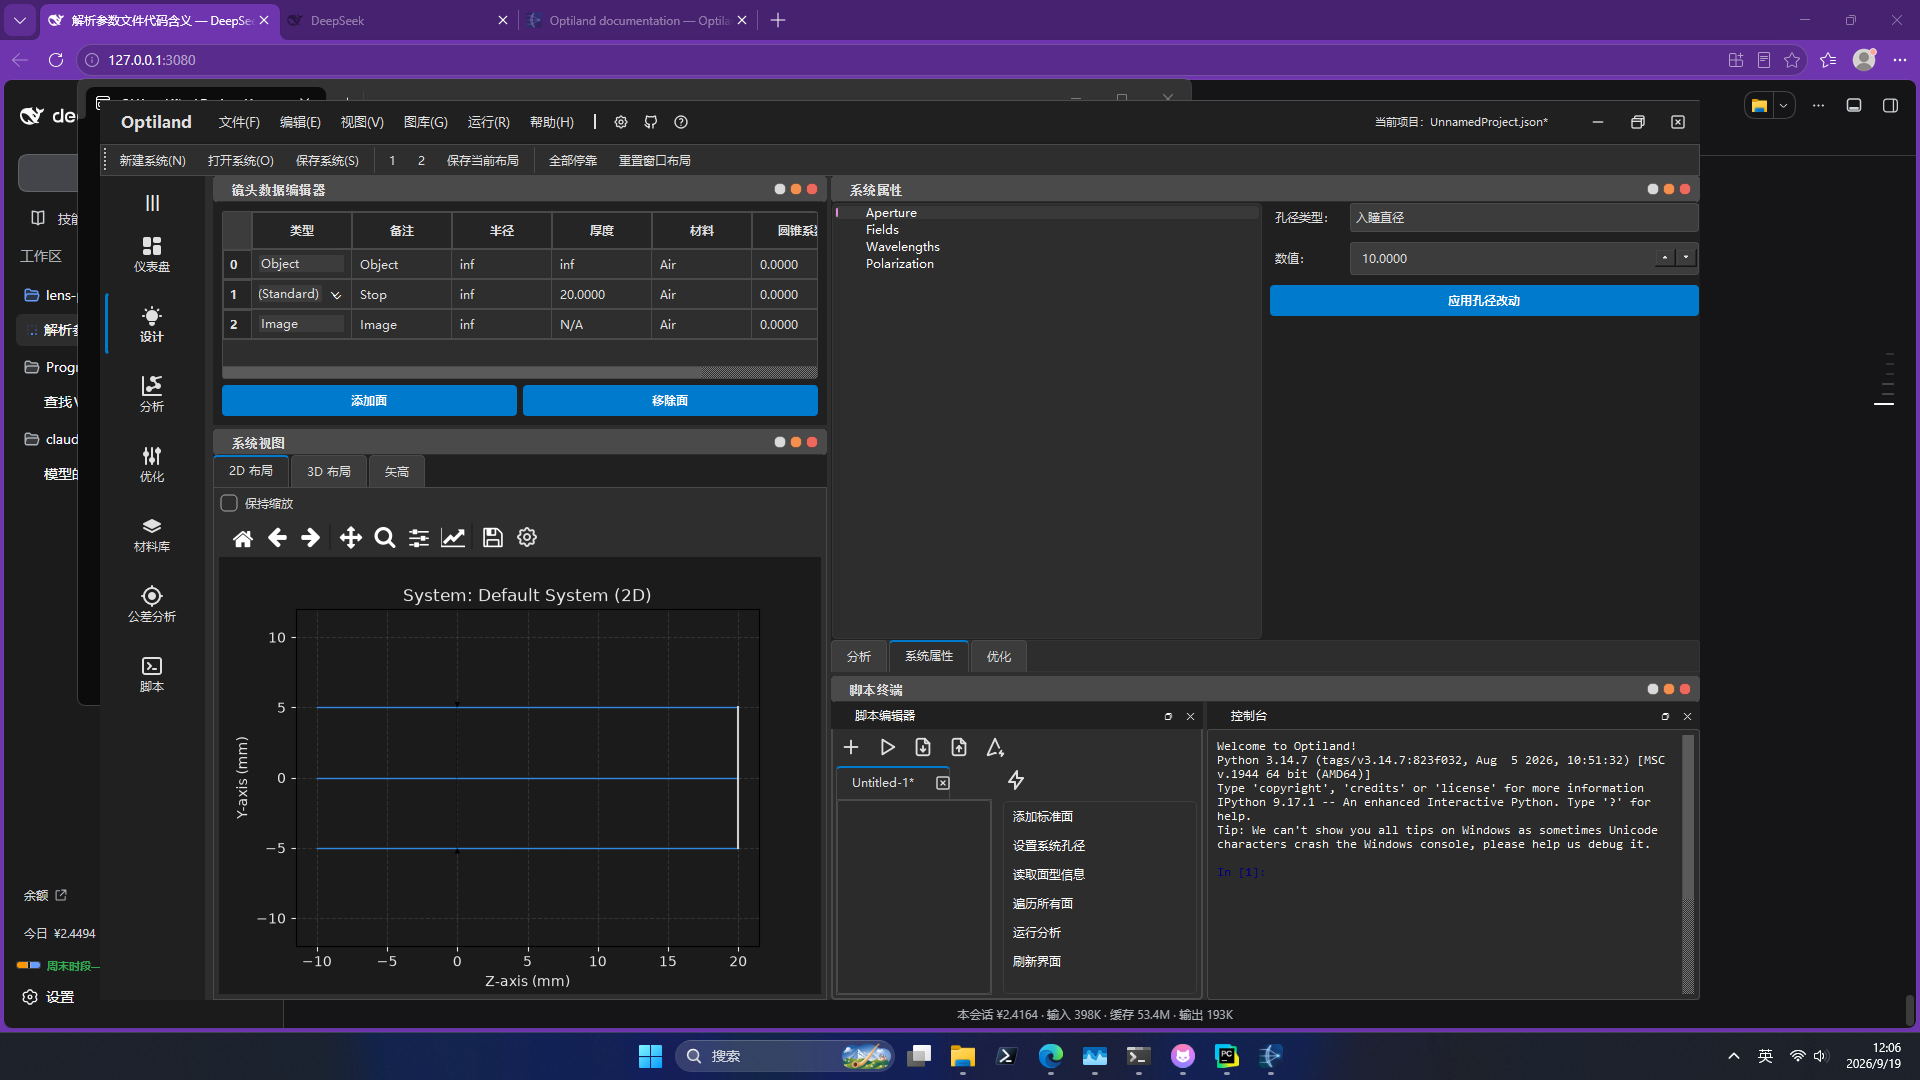1920x1080 pixels.
Task: Open settings gear in Optiland menu bar
Action: (621, 122)
